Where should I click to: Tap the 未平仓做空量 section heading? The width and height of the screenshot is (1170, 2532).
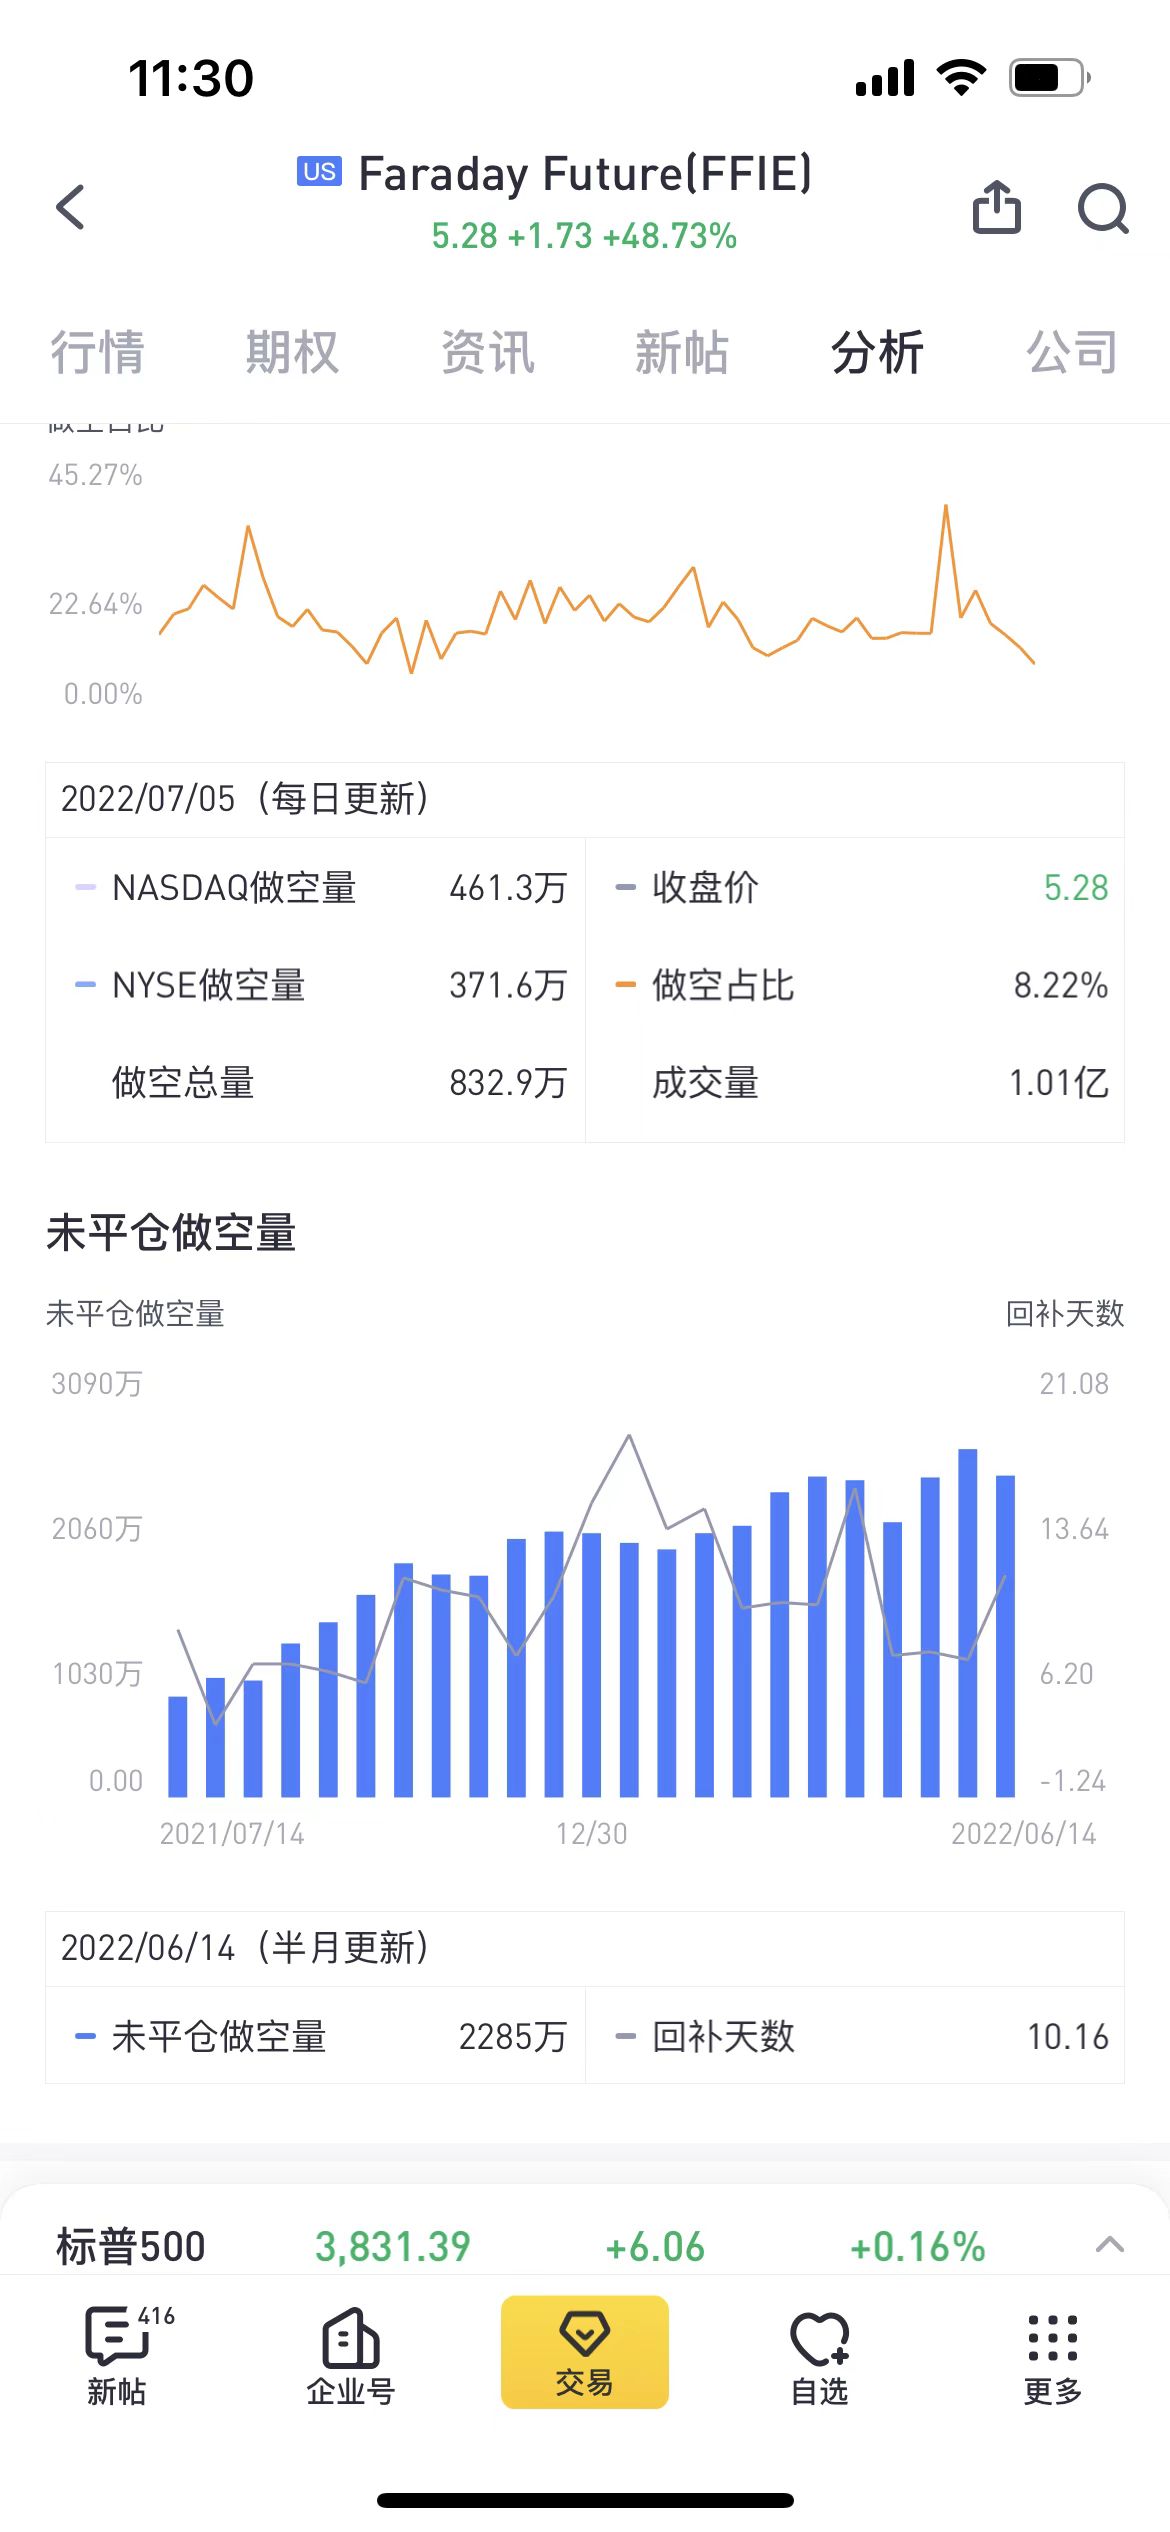[171, 1232]
